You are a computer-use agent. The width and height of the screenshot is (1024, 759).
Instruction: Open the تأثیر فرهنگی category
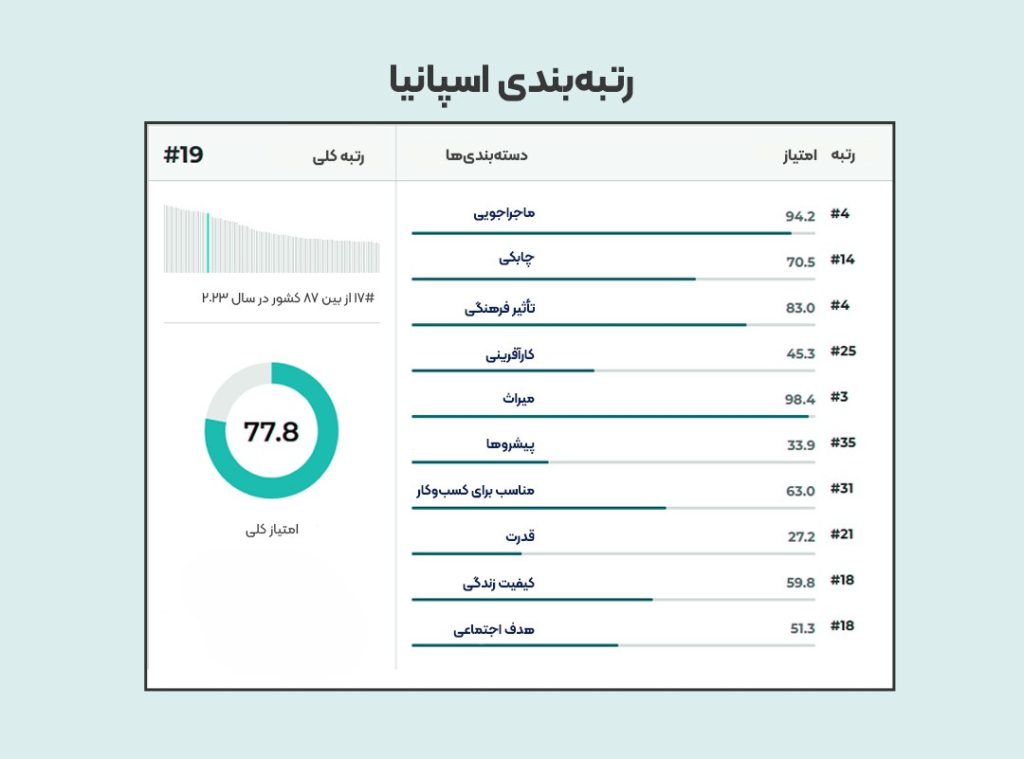coord(500,308)
